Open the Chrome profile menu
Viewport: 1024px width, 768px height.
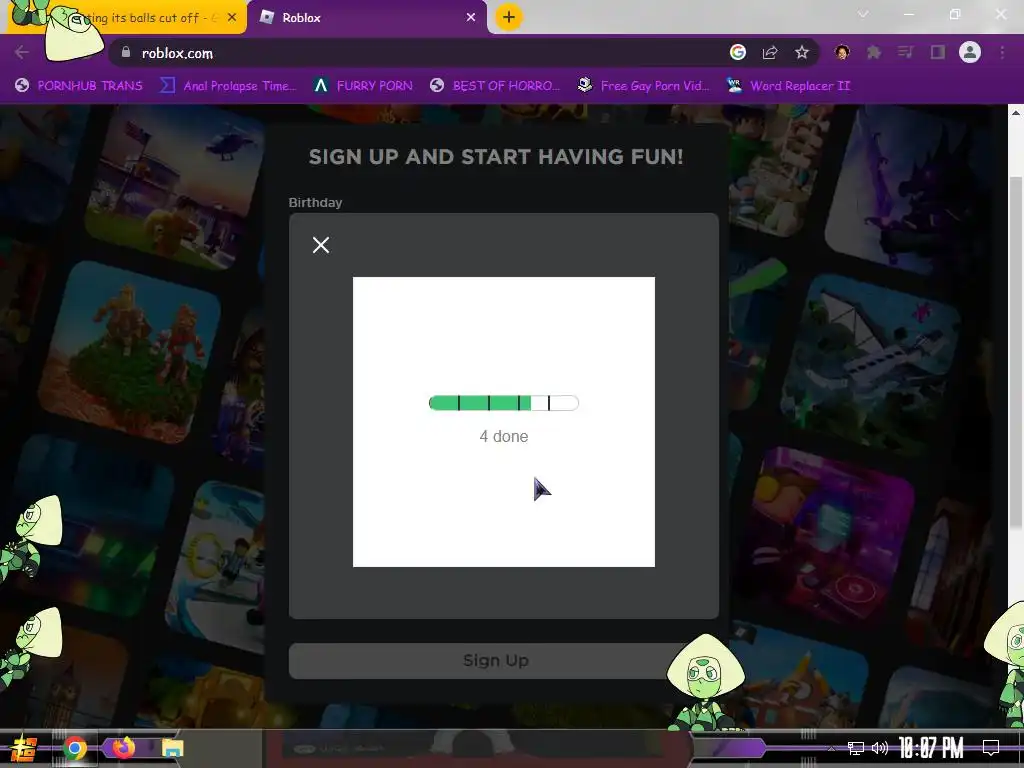tap(970, 52)
